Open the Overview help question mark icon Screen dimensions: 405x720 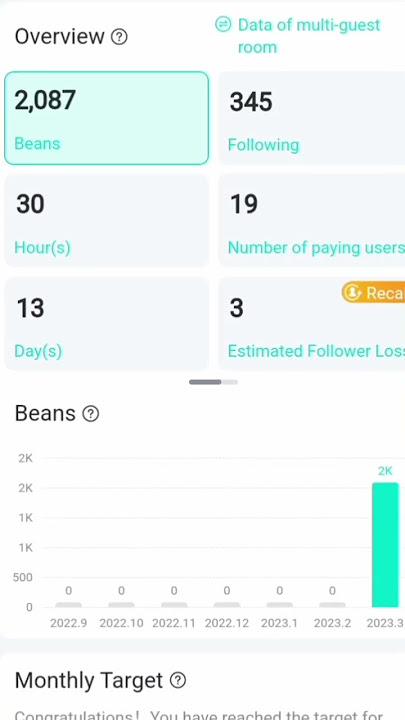pos(119,37)
